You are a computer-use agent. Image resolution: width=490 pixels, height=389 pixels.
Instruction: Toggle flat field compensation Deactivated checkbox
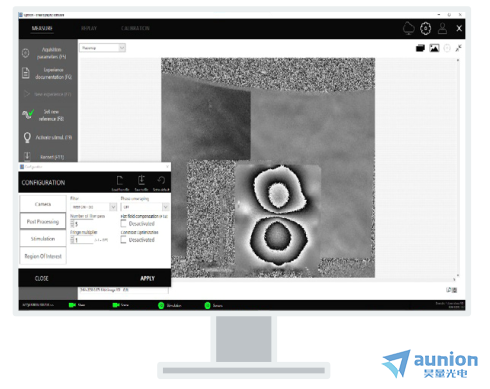pyautogui.click(x=123, y=223)
